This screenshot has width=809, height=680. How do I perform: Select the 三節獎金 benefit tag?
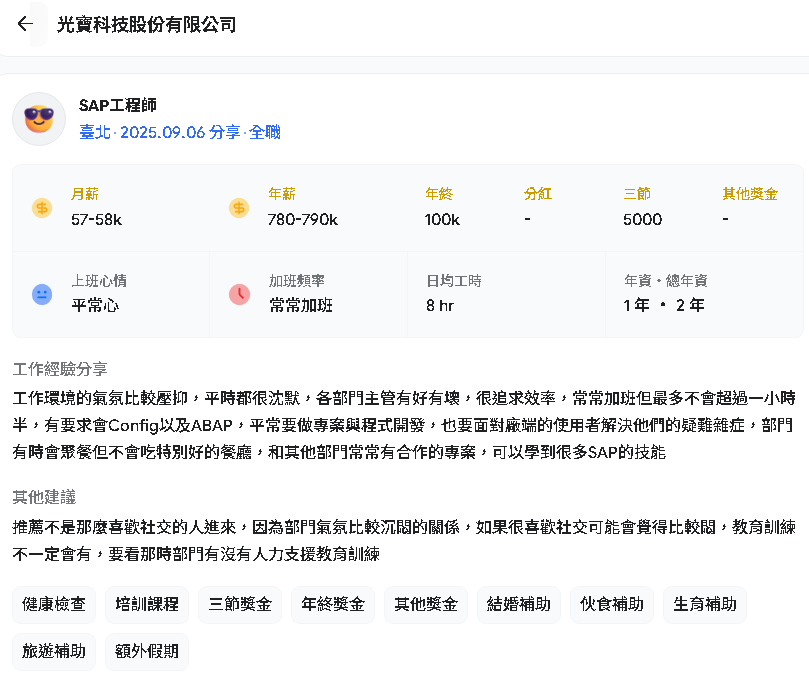[x=240, y=604]
